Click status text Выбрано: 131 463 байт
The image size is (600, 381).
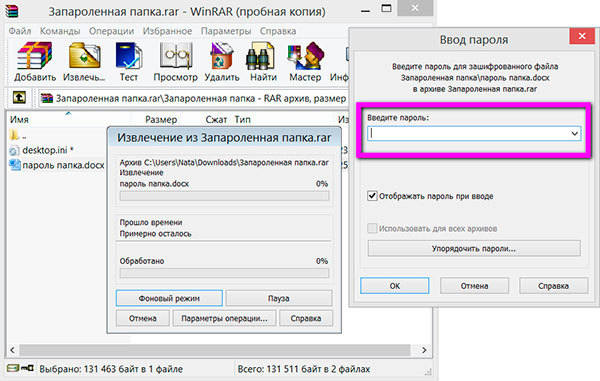coord(111,369)
